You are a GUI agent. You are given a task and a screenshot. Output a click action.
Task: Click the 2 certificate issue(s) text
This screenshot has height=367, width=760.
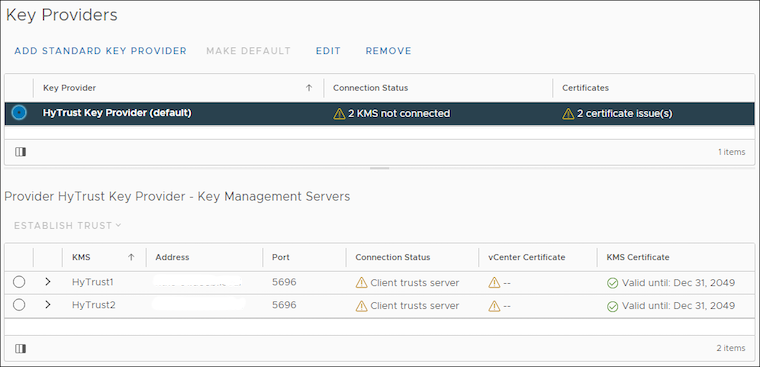click(x=624, y=113)
